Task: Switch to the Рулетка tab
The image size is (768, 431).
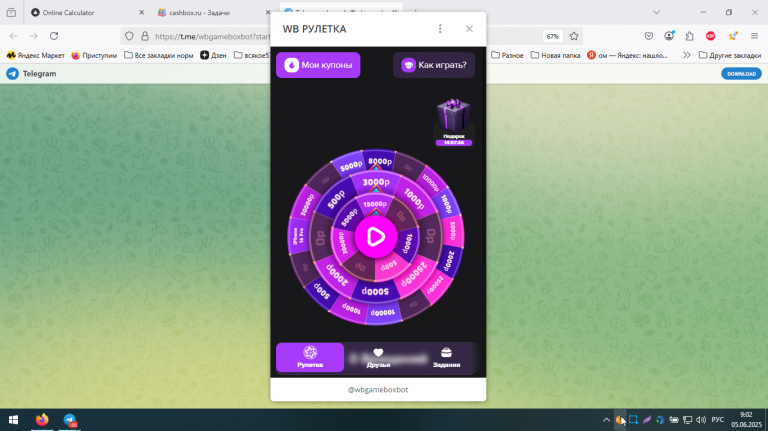Action: tap(310, 358)
